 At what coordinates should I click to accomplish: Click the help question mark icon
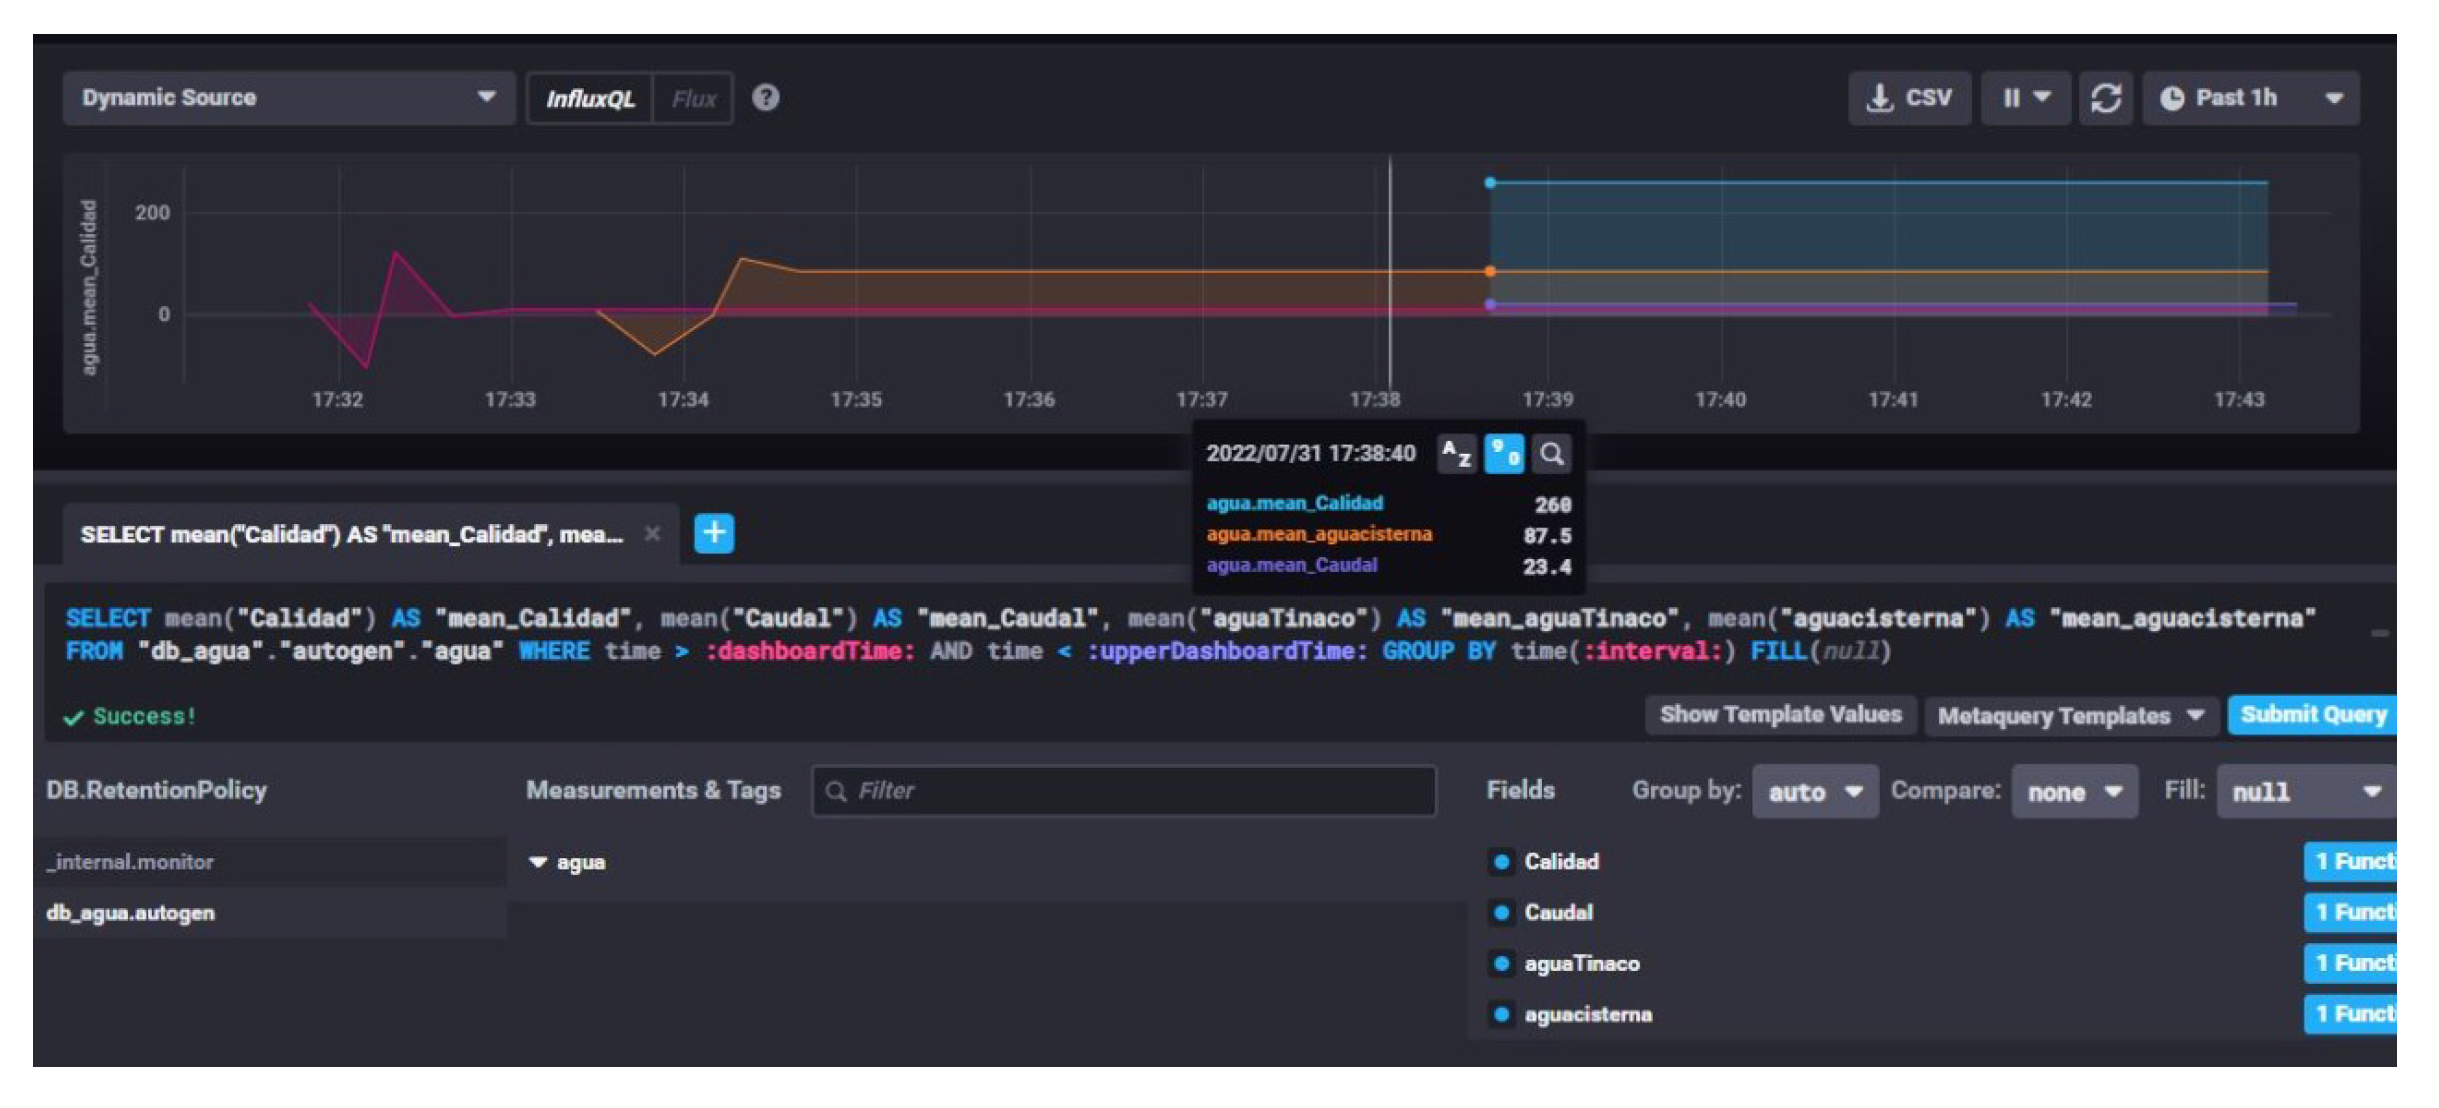click(765, 98)
